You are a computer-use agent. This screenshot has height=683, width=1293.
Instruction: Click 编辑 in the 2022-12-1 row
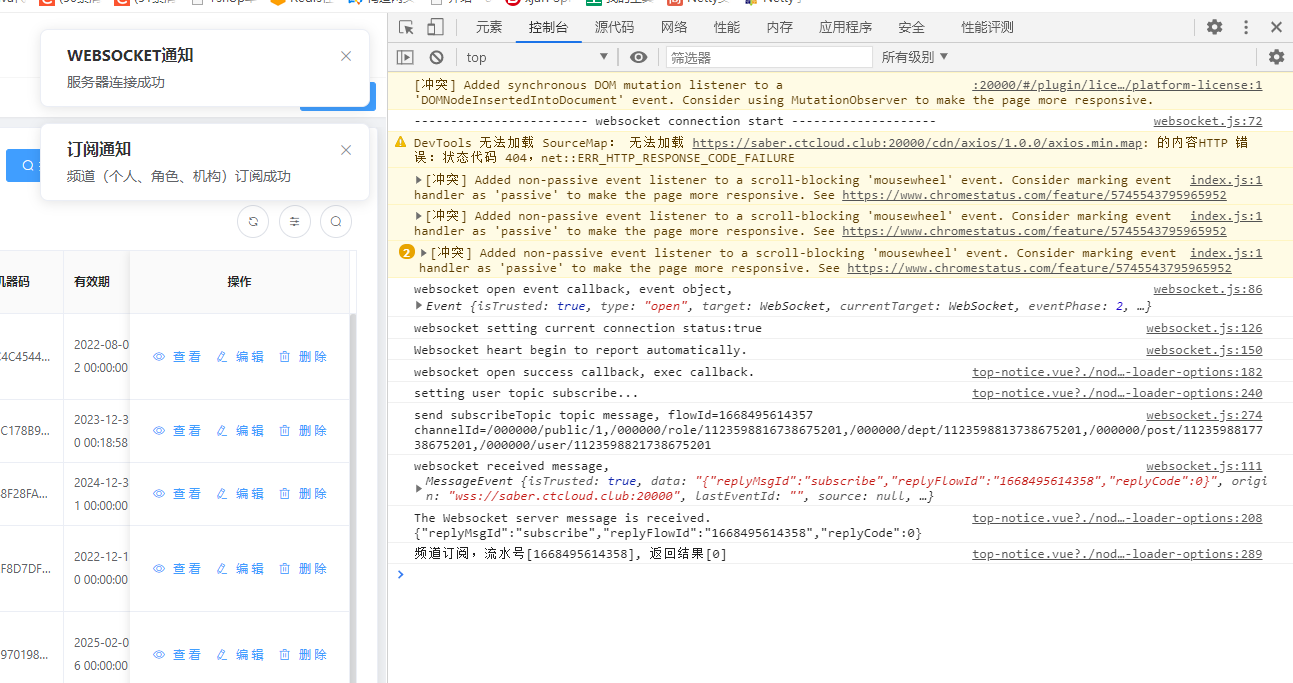pyautogui.click(x=240, y=569)
